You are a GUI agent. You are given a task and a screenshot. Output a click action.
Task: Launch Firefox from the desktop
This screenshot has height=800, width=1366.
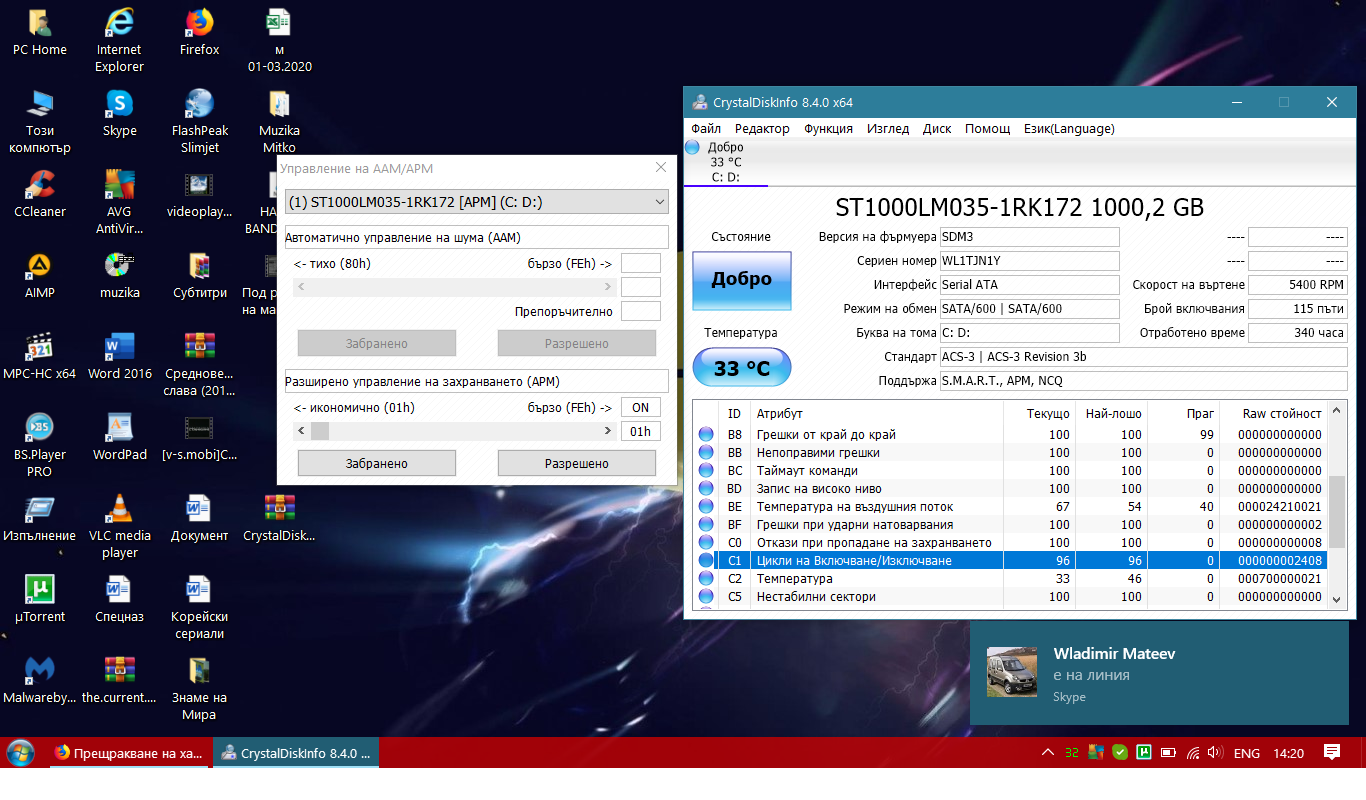click(x=200, y=24)
